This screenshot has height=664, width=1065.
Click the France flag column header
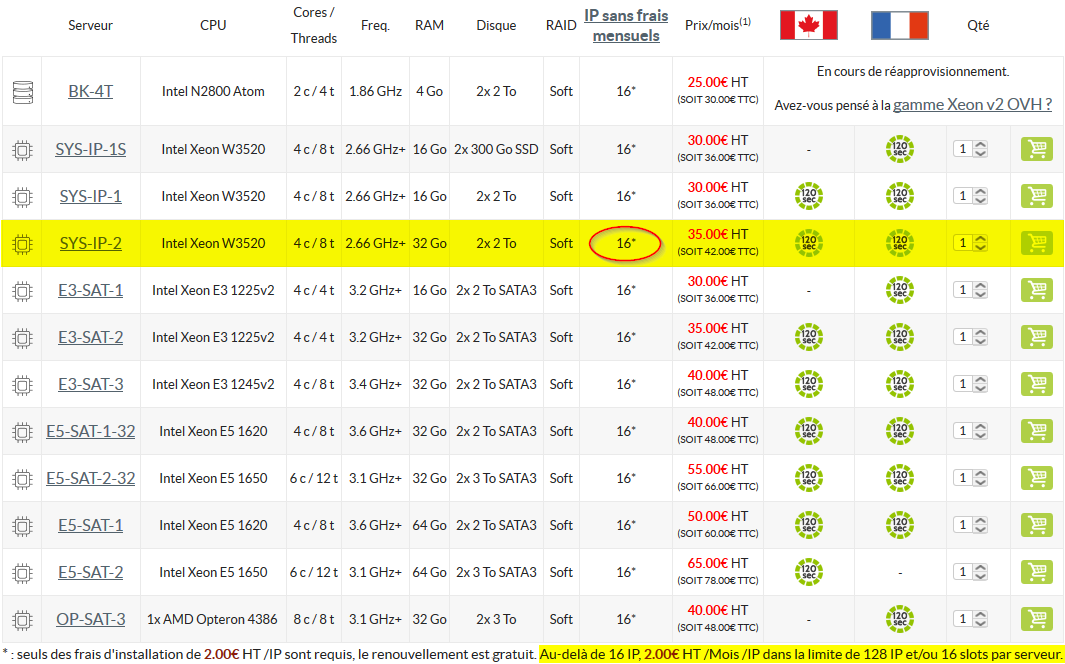(x=899, y=25)
